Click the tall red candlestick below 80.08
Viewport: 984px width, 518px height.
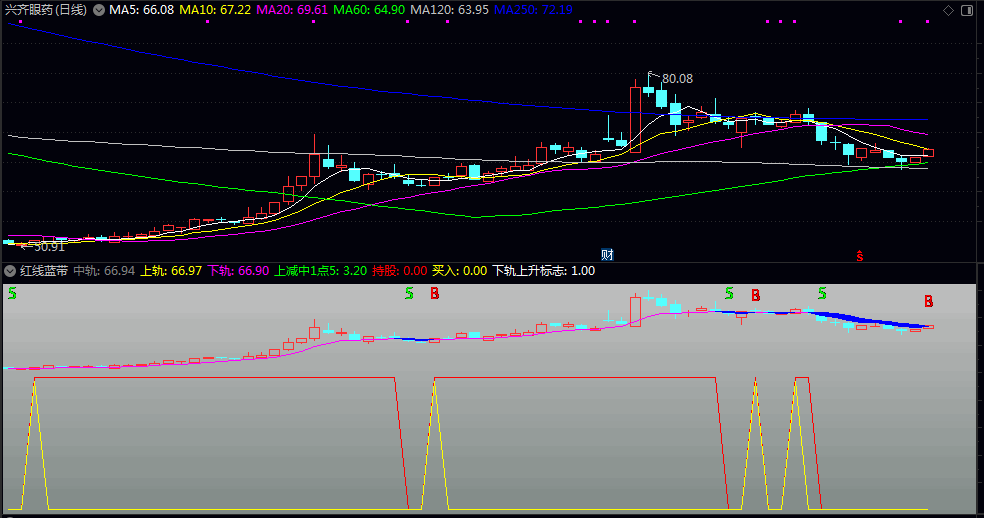click(634, 118)
